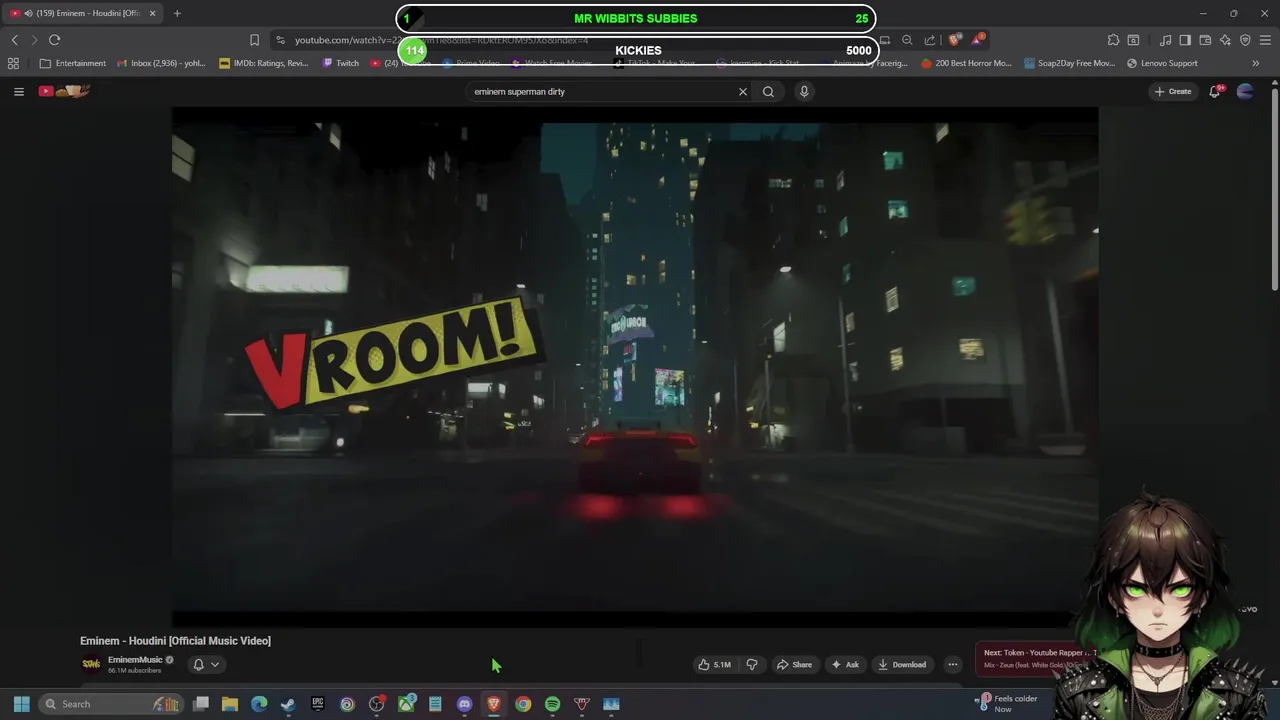This screenshot has width=1280, height=720.
Task: Select the Eminem - Houdini browser tab
Action: (80, 13)
